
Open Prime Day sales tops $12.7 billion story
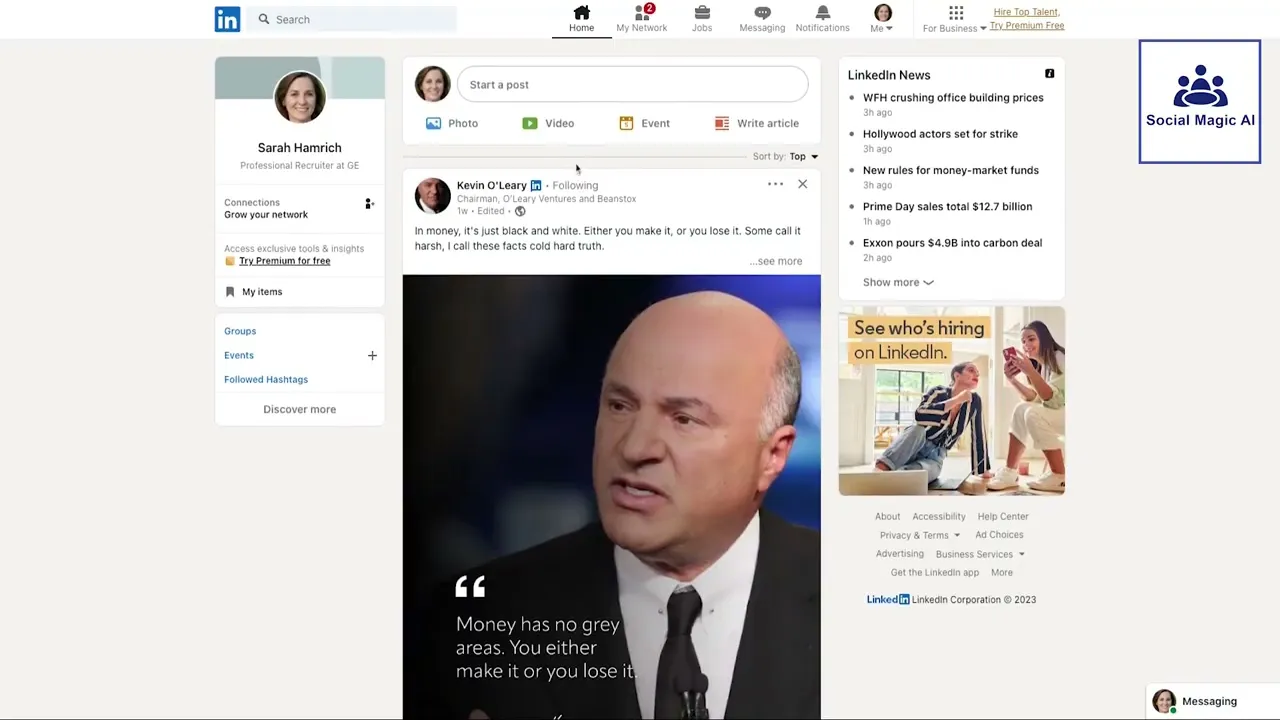pyautogui.click(x=947, y=207)
